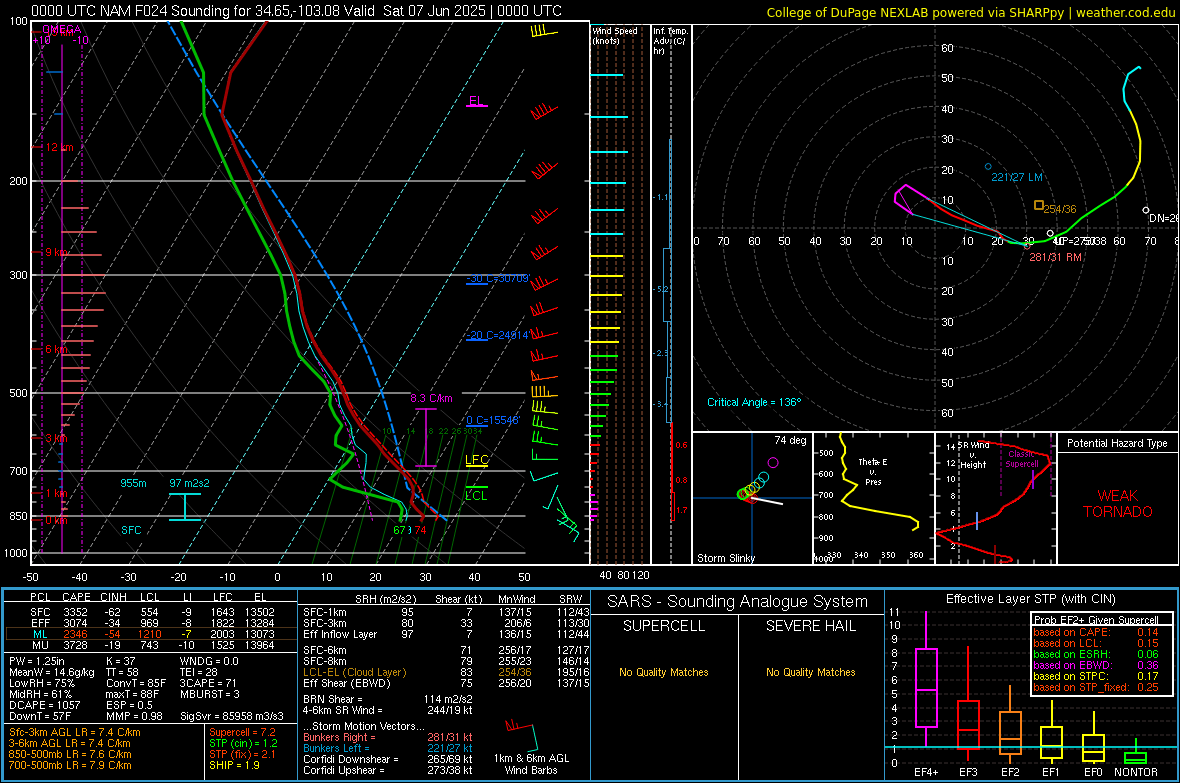Click the SUPERCELL column heading in SARS
The image size is (1180, 783).
tap(664, 626)
